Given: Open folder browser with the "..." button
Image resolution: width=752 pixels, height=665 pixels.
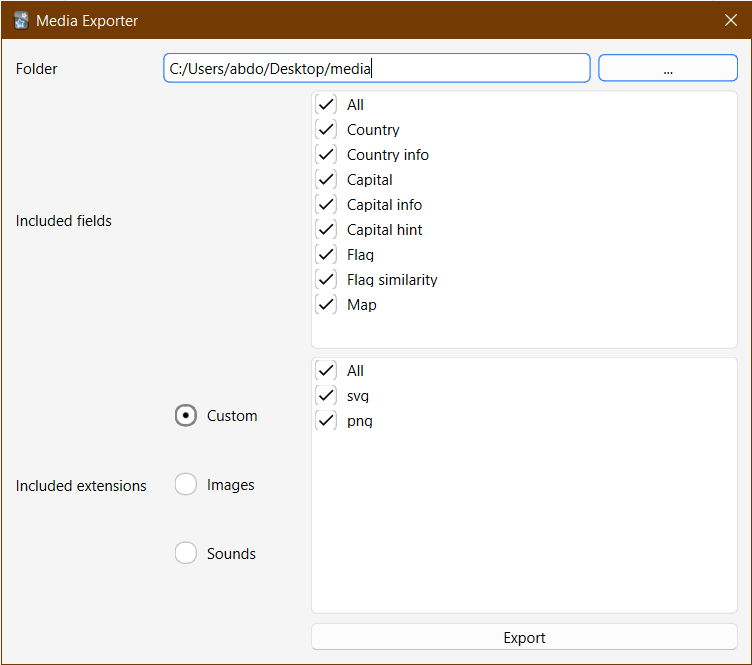Looking at the screenshot, I should pos(668,68).
